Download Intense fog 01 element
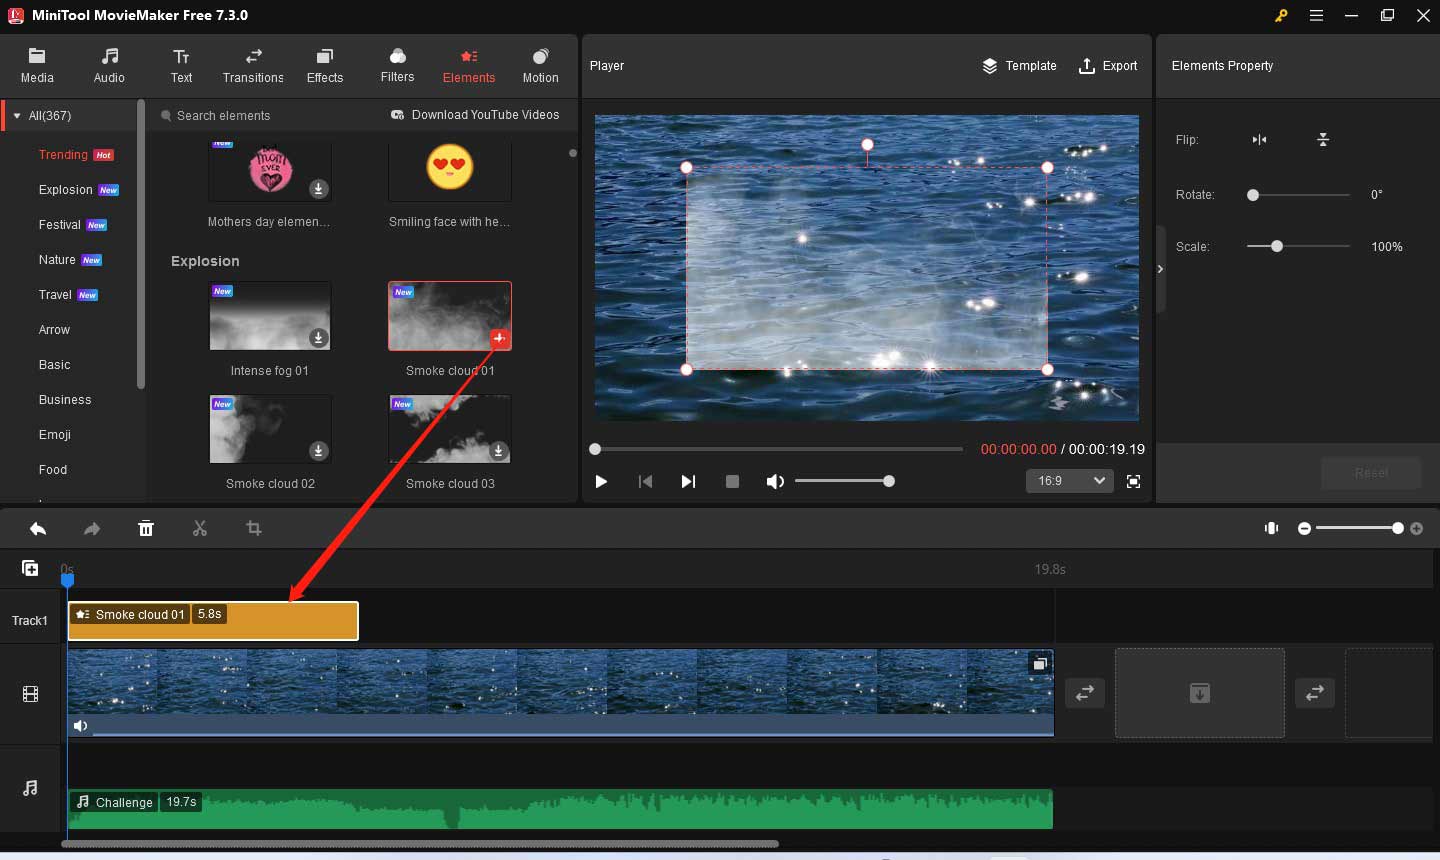Viewport: 1440px width, 860px height. (x=318, y=338)
